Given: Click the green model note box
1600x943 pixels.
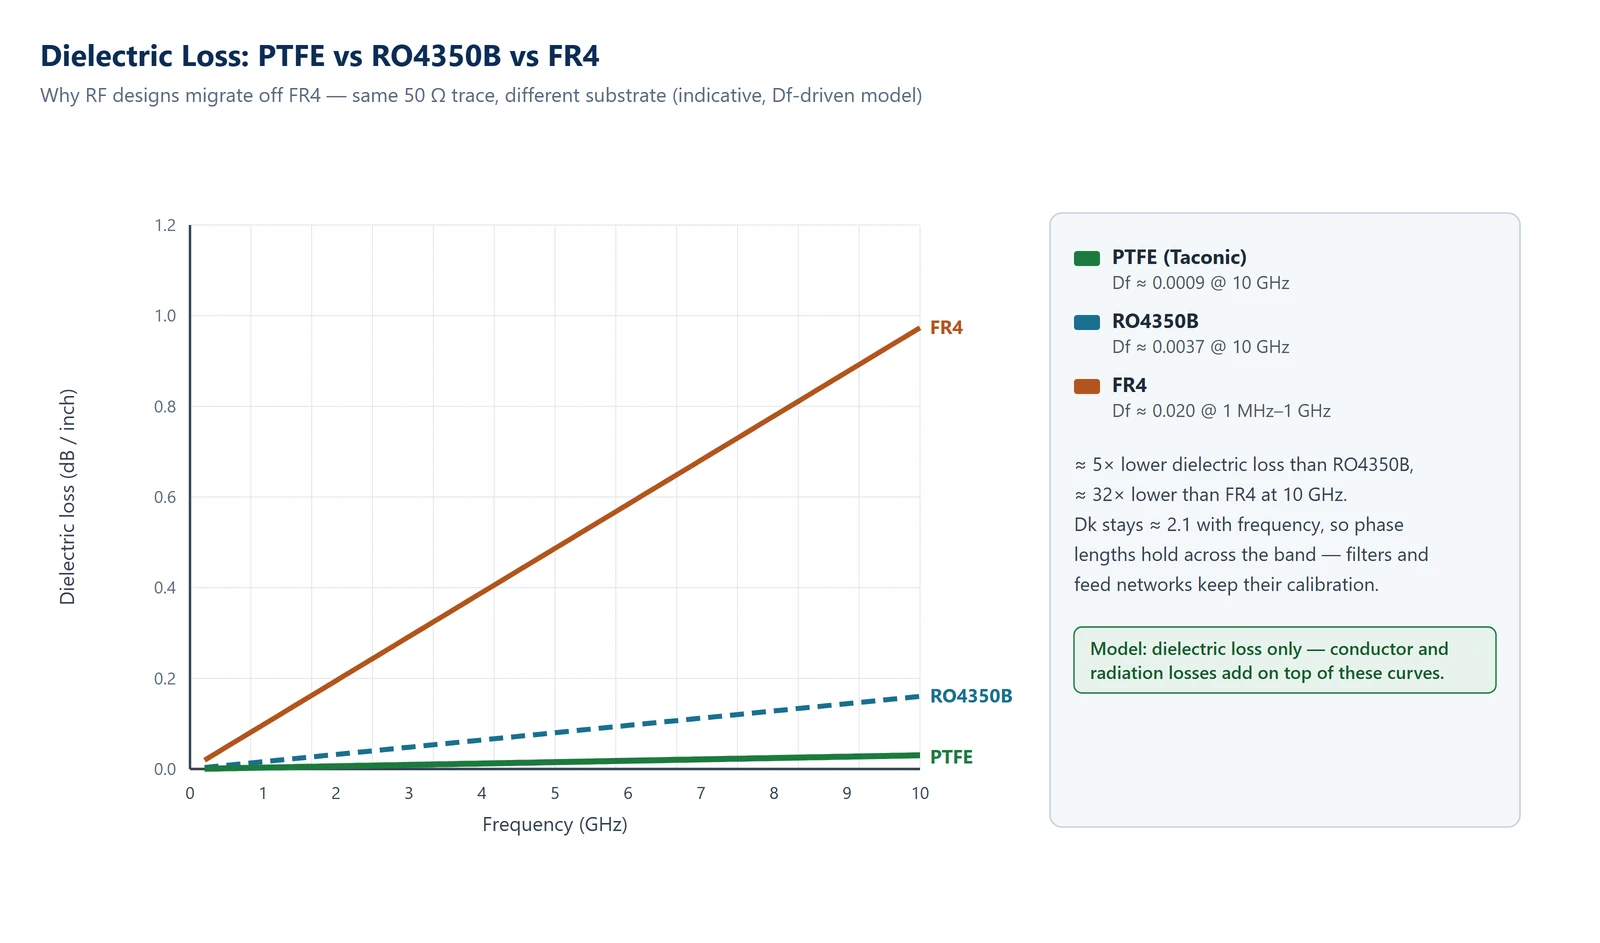Looking at the screenshot, I should (x=1285, y=660).
